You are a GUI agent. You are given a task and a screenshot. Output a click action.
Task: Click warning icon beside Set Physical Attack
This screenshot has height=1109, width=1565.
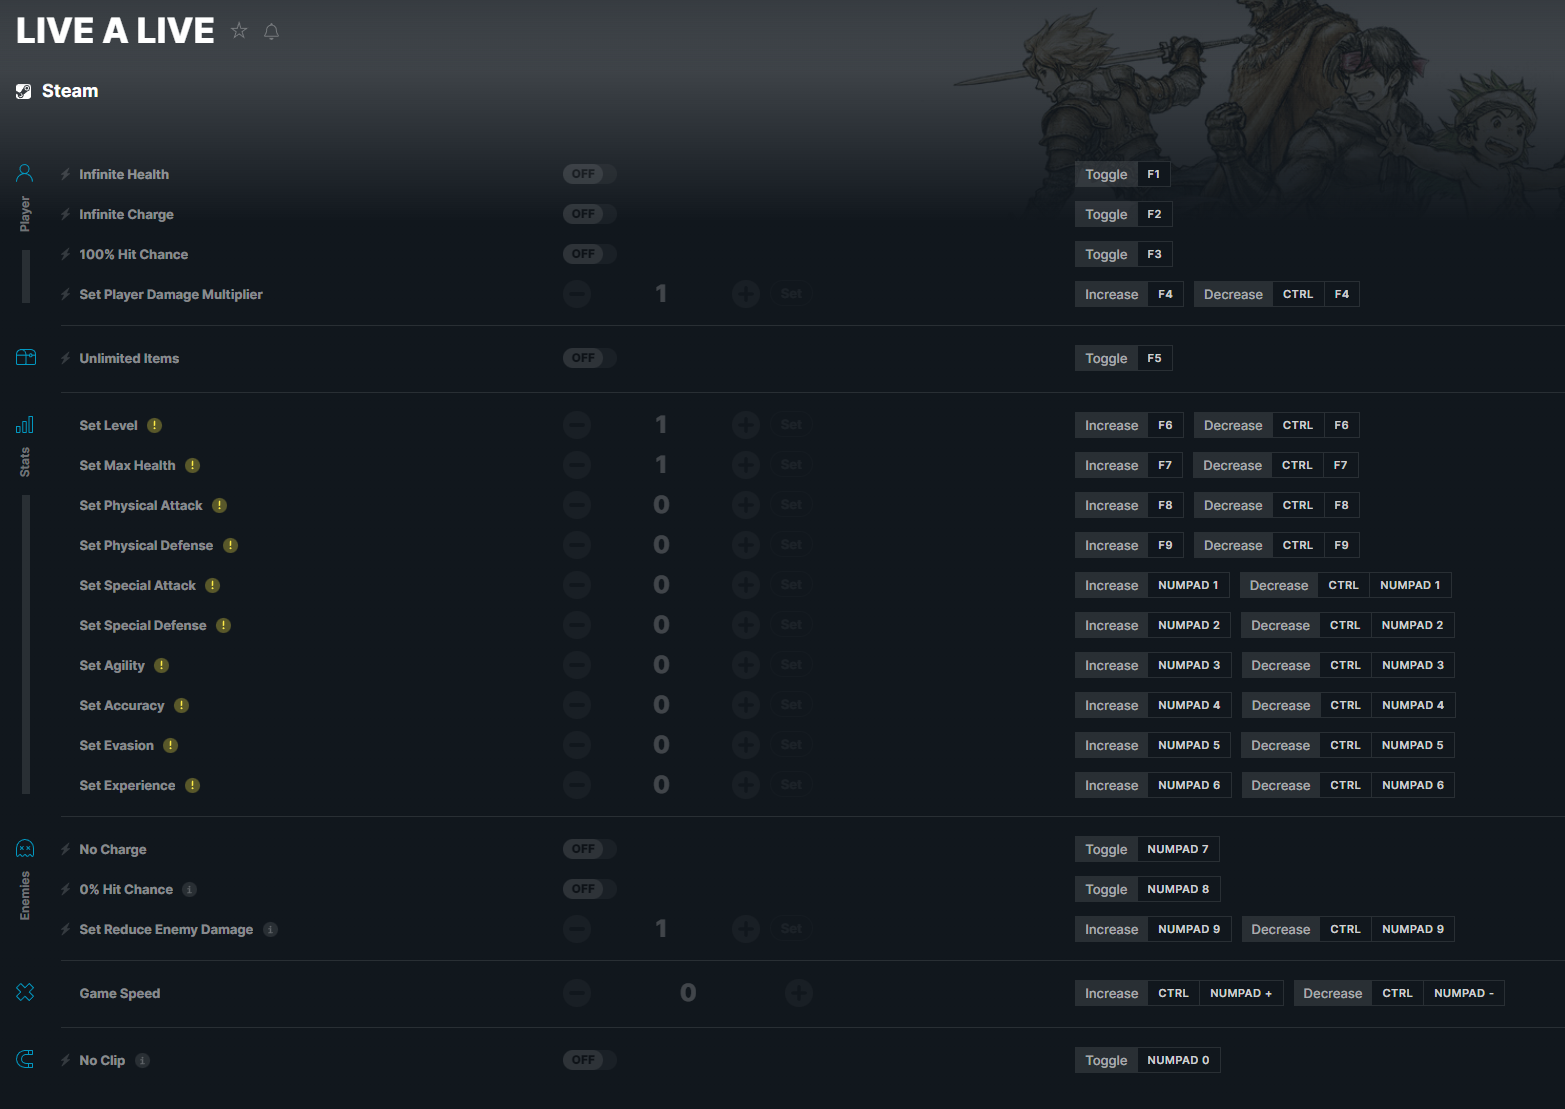click(x=219, y=505)
